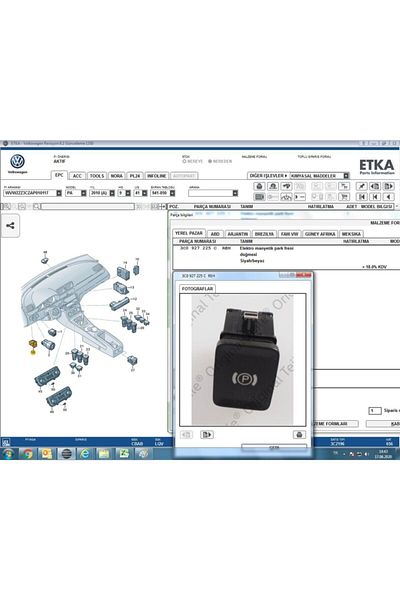Switch to the ACC tab
Viewport: 400px width, 600px height.
click(x=77, y=176)
